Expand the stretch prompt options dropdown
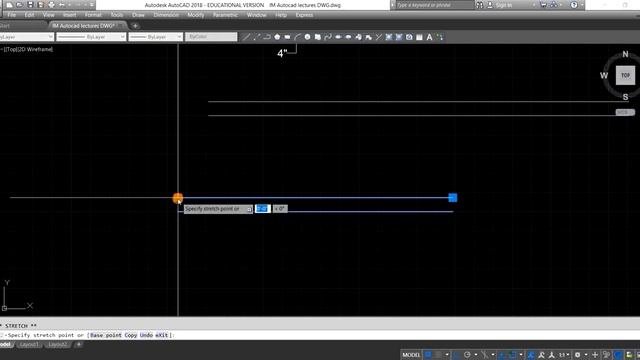 click(249, 209)
